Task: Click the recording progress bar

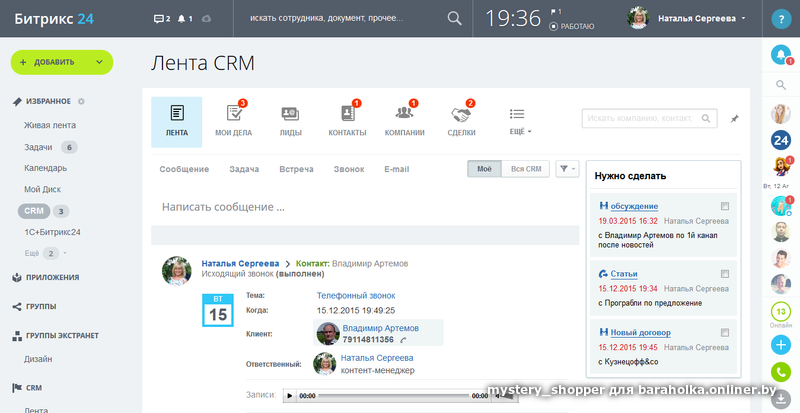Action: tap(393, 396)
